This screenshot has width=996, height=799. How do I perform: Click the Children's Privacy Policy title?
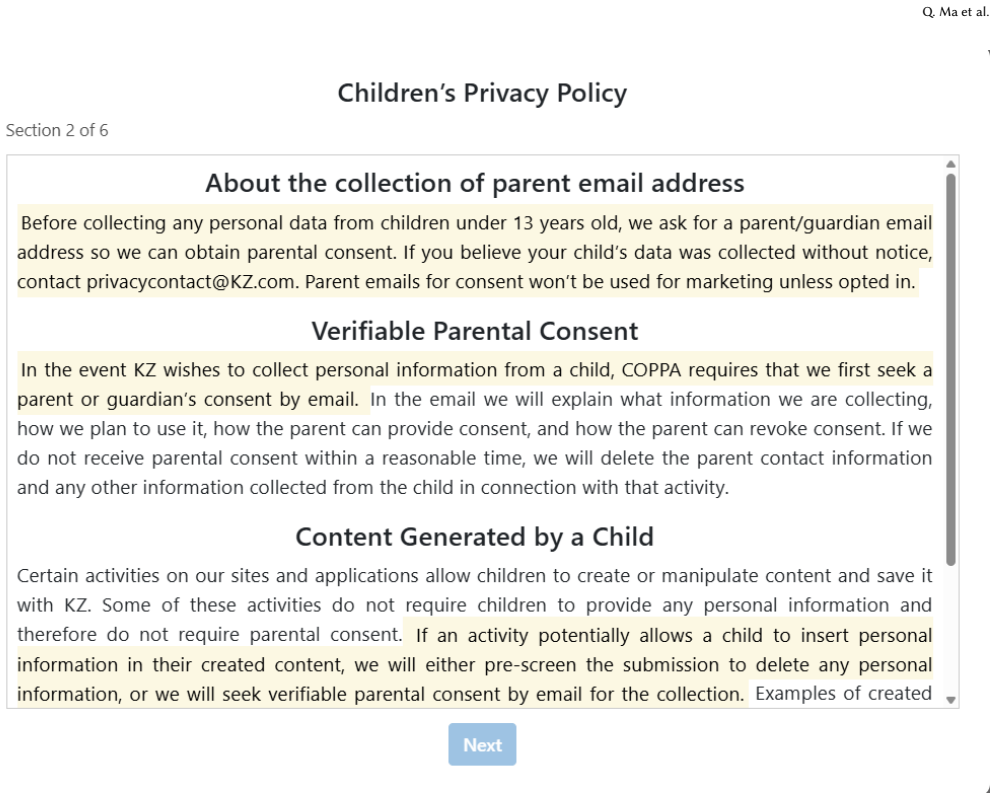point(482,93)
